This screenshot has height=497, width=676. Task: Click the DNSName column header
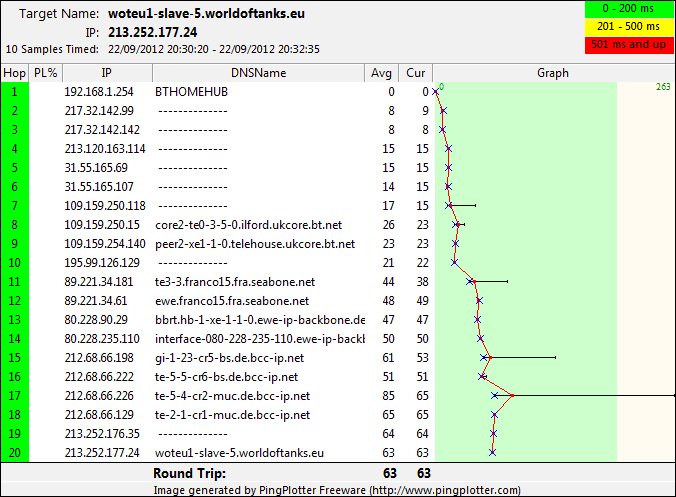point(258,73)
